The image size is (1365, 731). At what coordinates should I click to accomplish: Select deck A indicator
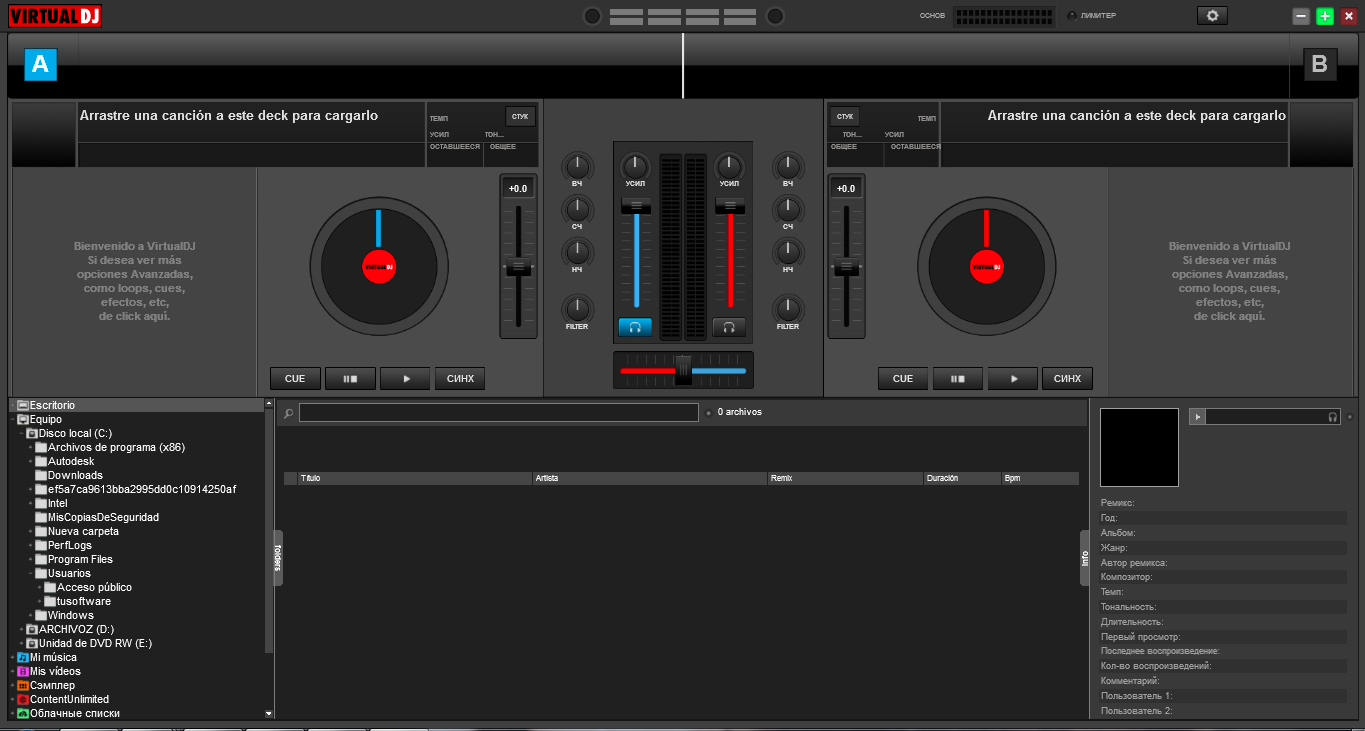click(40, 64)
